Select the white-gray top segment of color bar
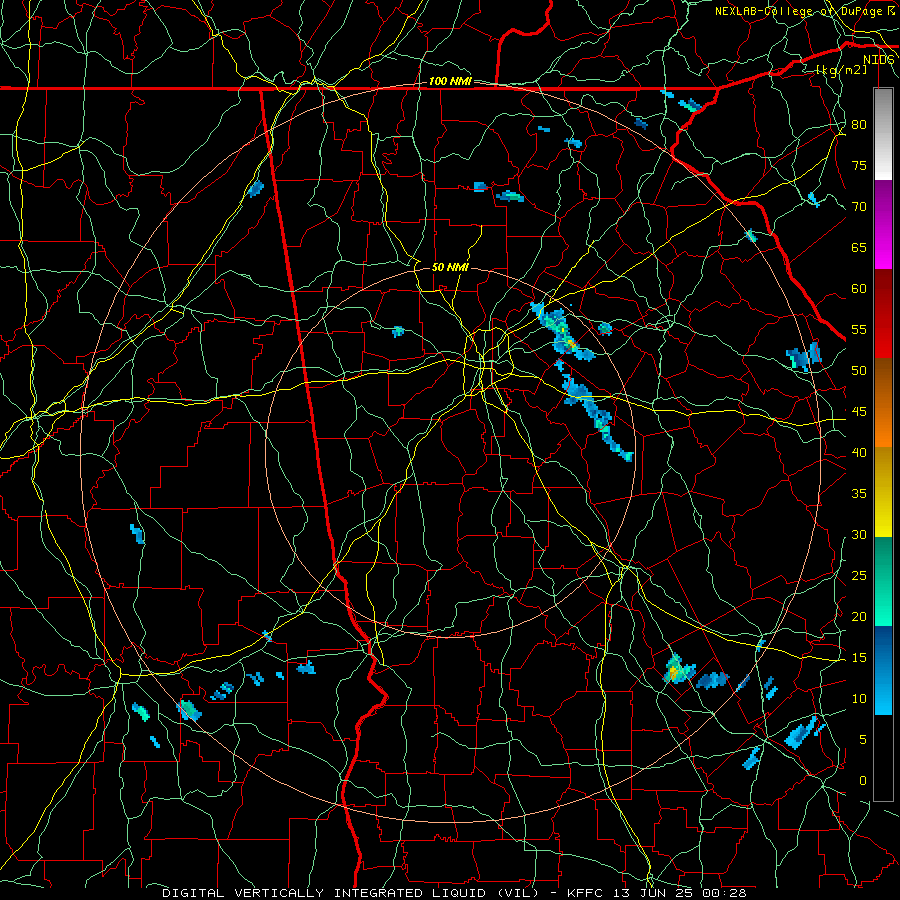 coord(883,134)
